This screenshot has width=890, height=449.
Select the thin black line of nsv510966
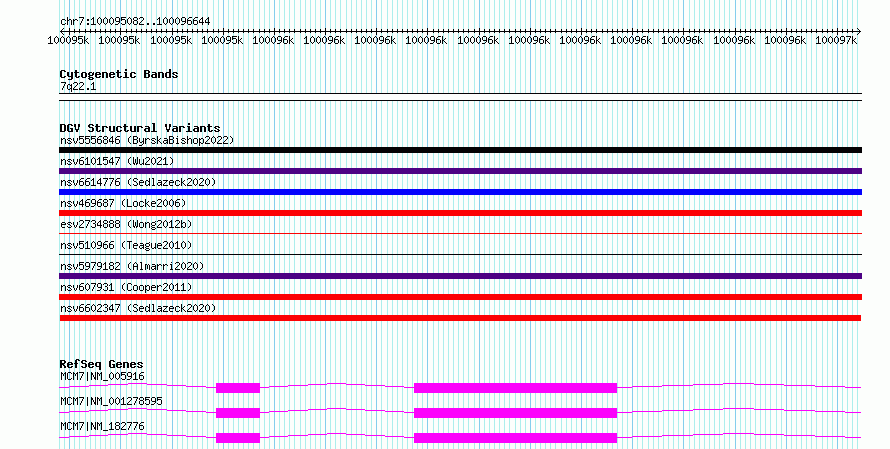(460, 254)
